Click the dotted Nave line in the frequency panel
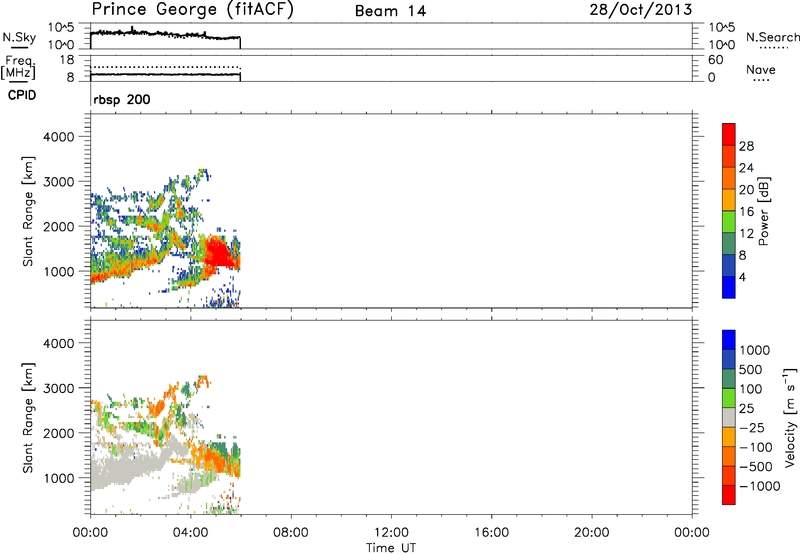The image size is (800, 554). [x=165, y=67]
